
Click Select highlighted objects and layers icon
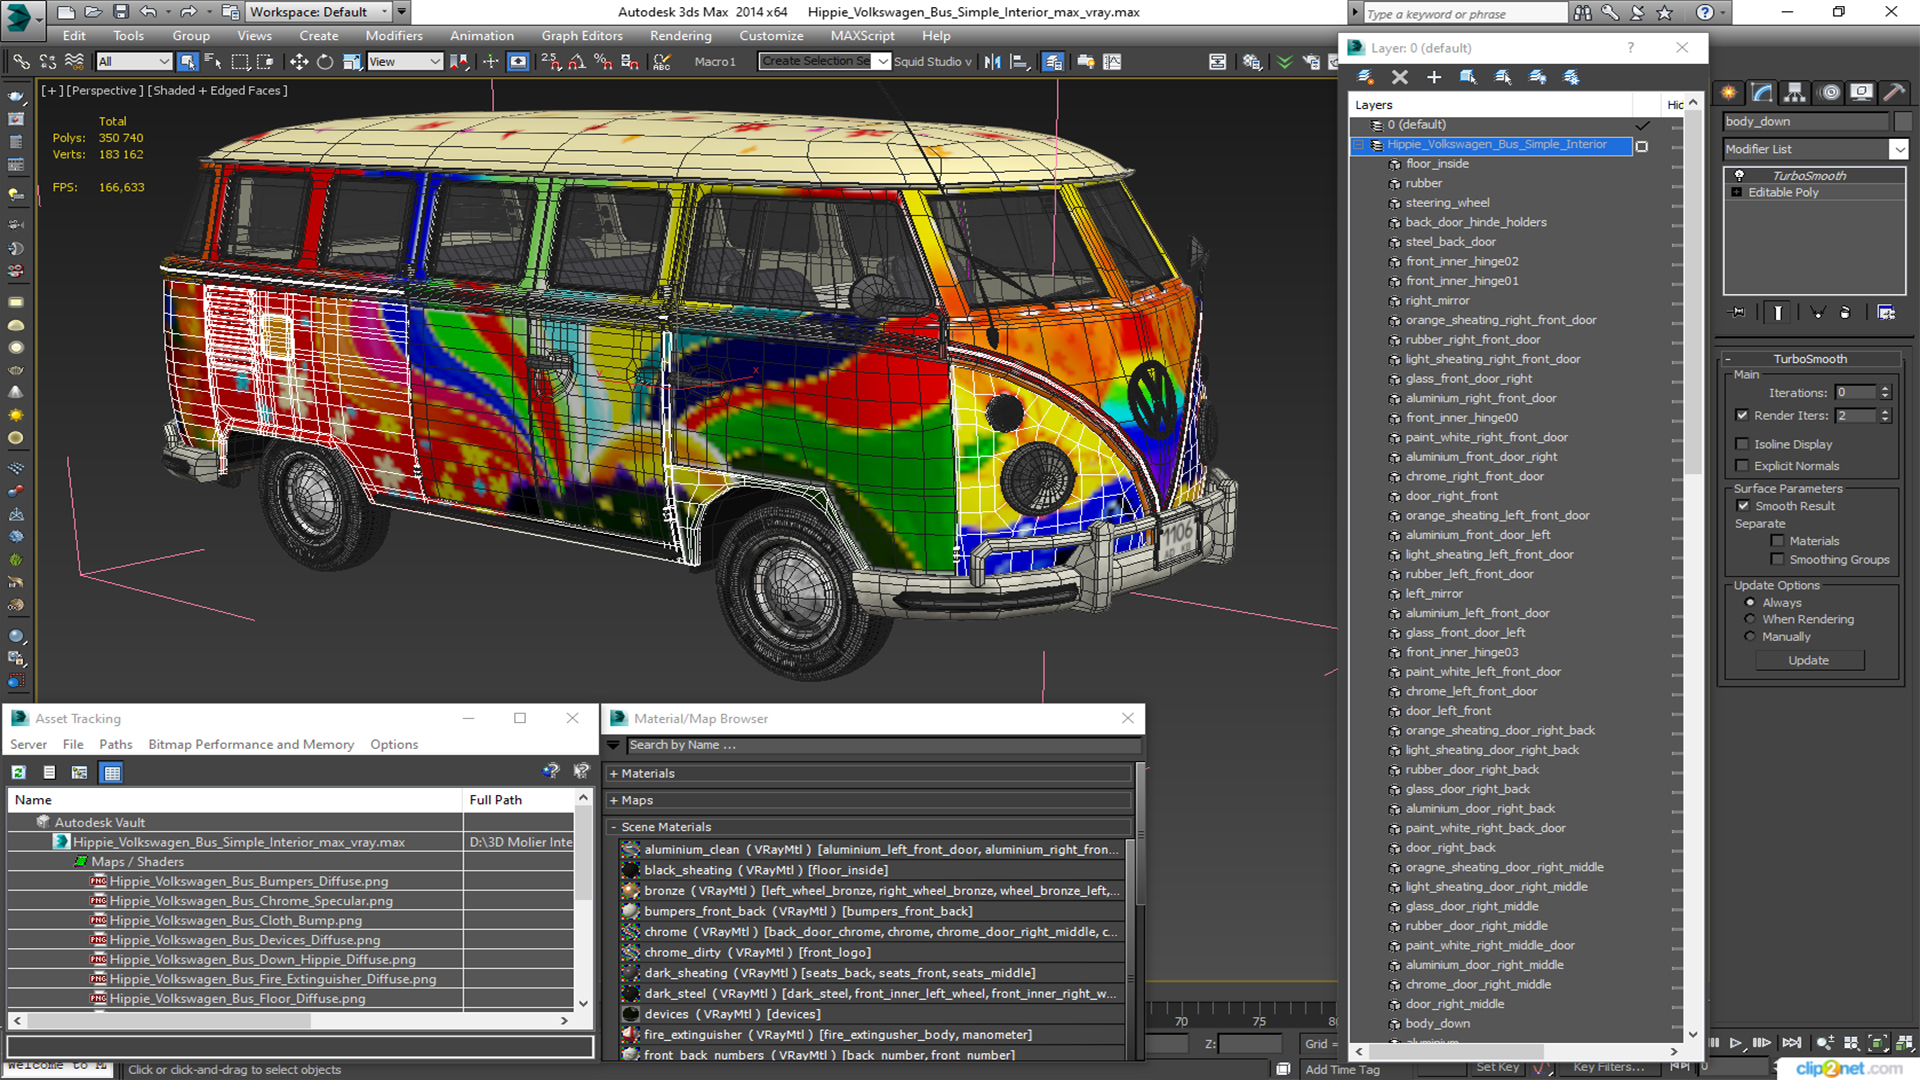click(1468, 77)
